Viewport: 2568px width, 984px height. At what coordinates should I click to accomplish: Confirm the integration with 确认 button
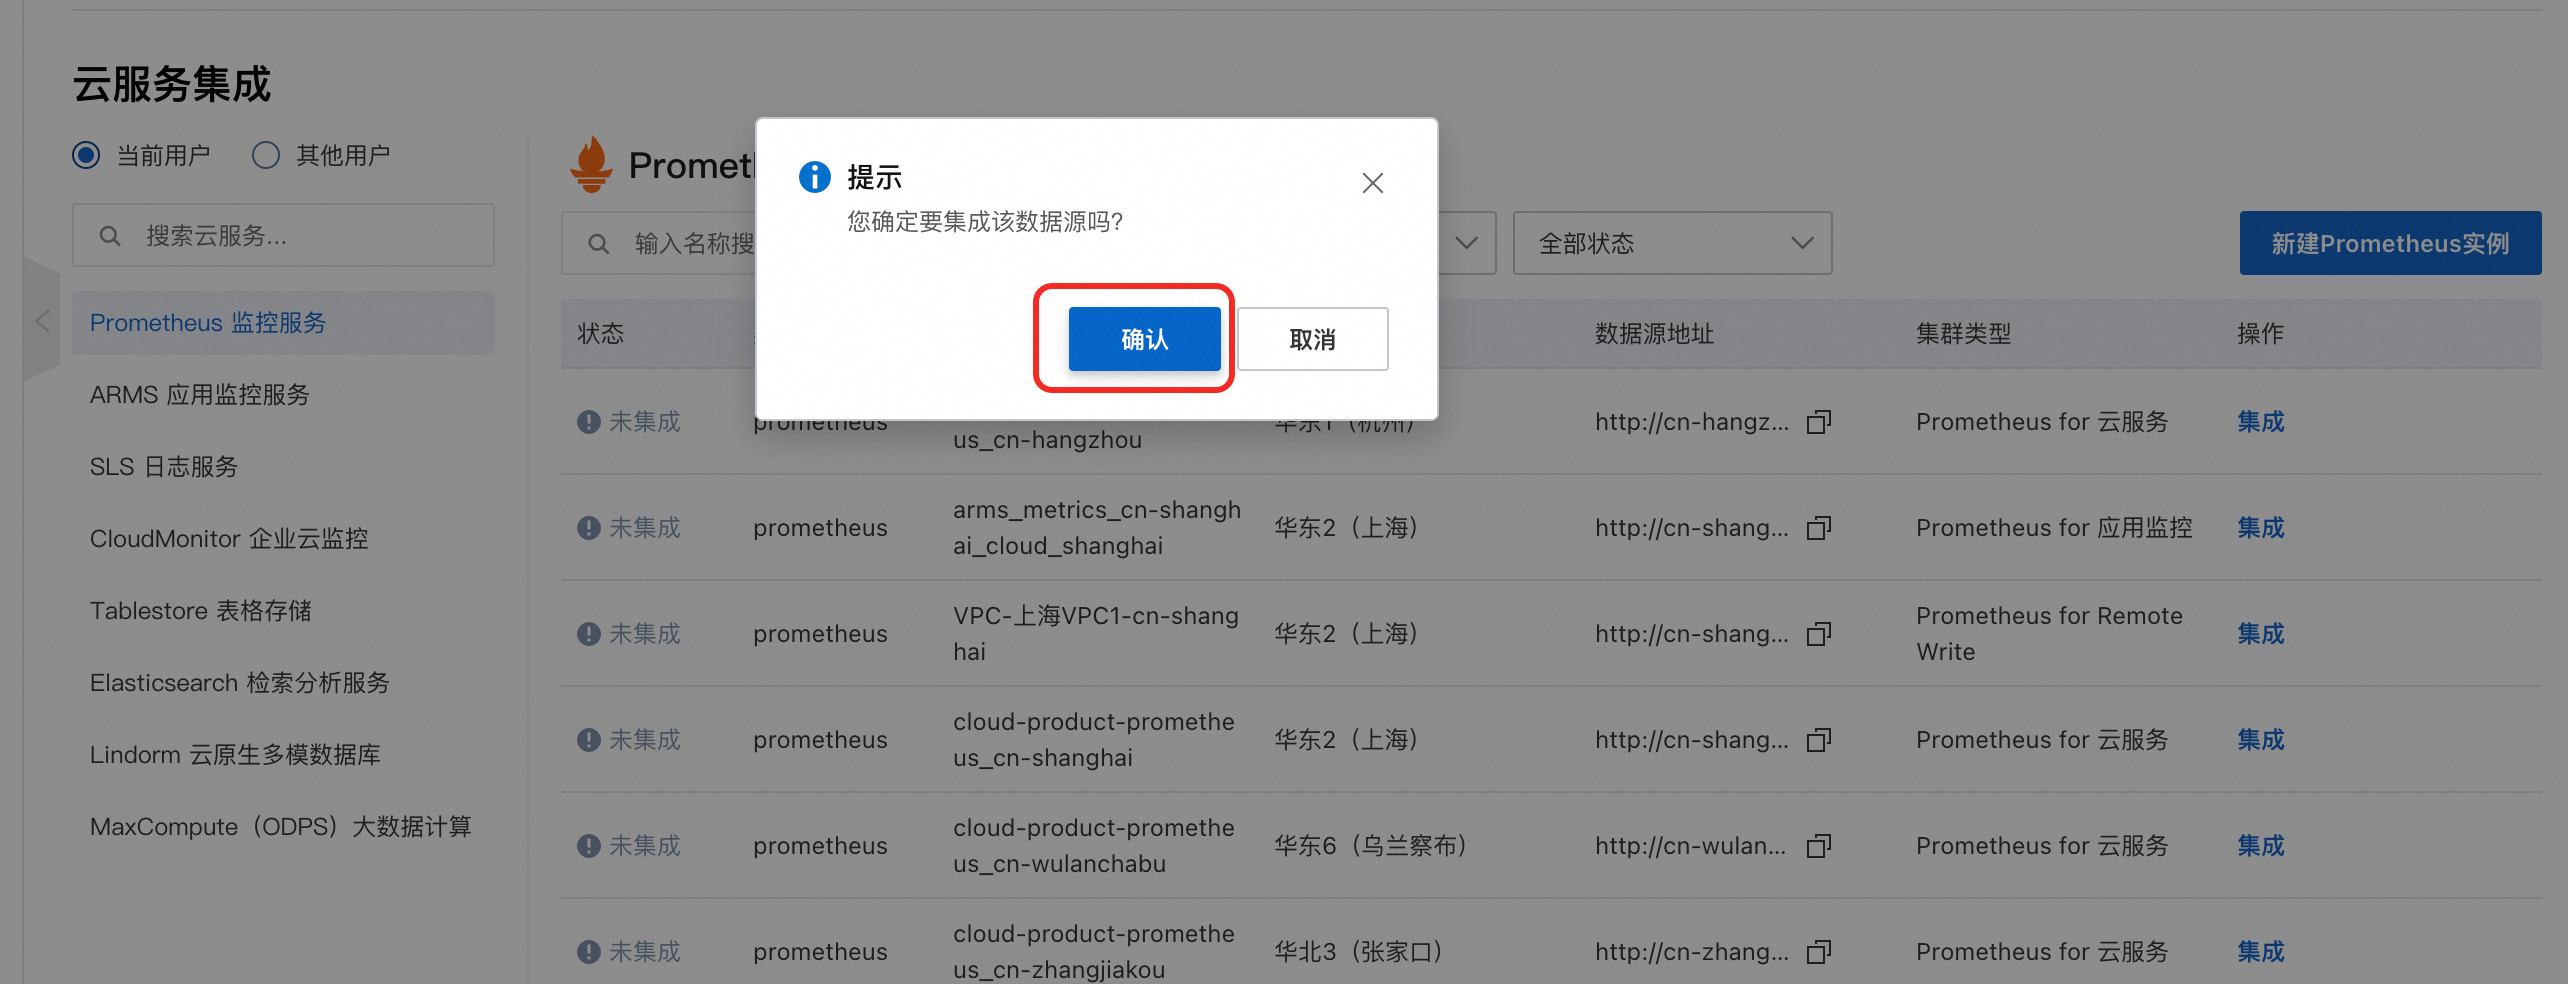point(1144,339)
